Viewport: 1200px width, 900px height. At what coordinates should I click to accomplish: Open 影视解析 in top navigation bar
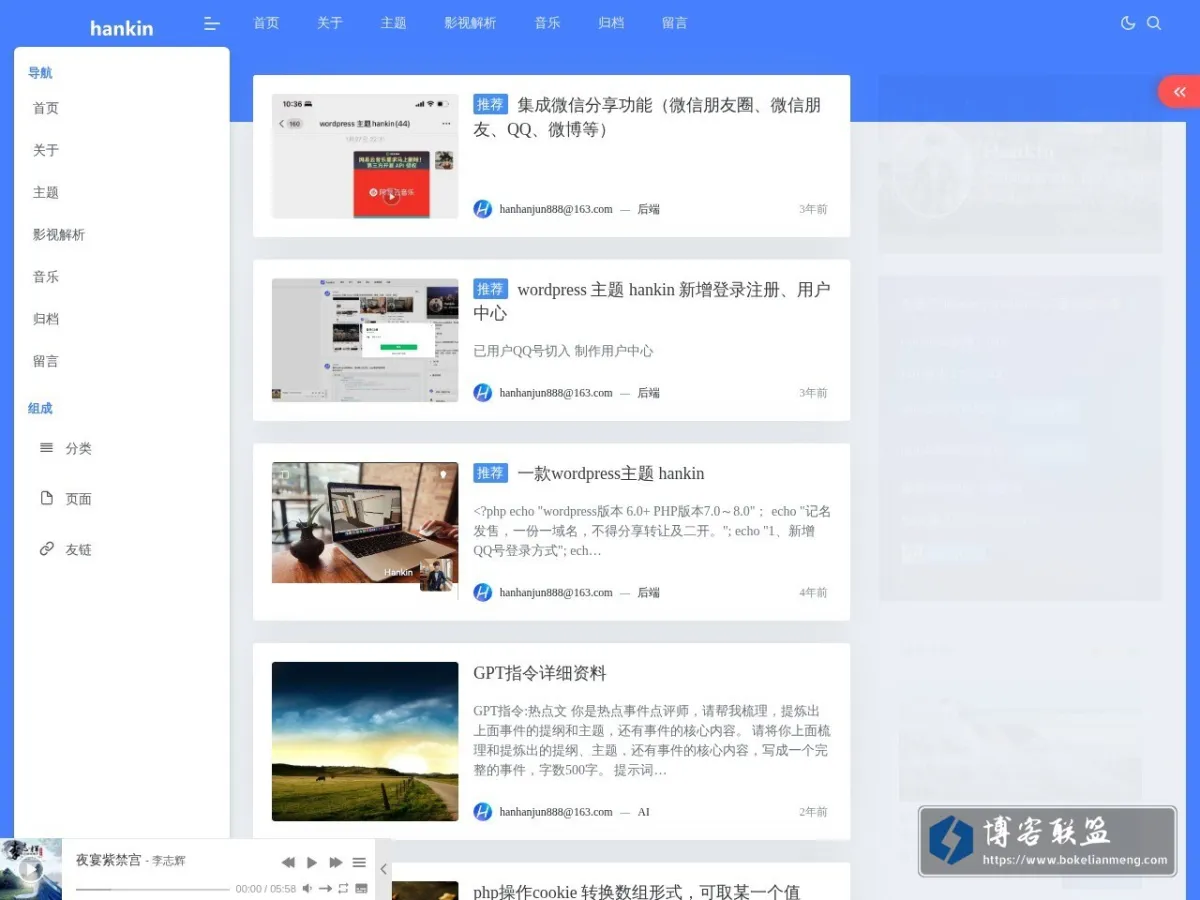point(470,23)
